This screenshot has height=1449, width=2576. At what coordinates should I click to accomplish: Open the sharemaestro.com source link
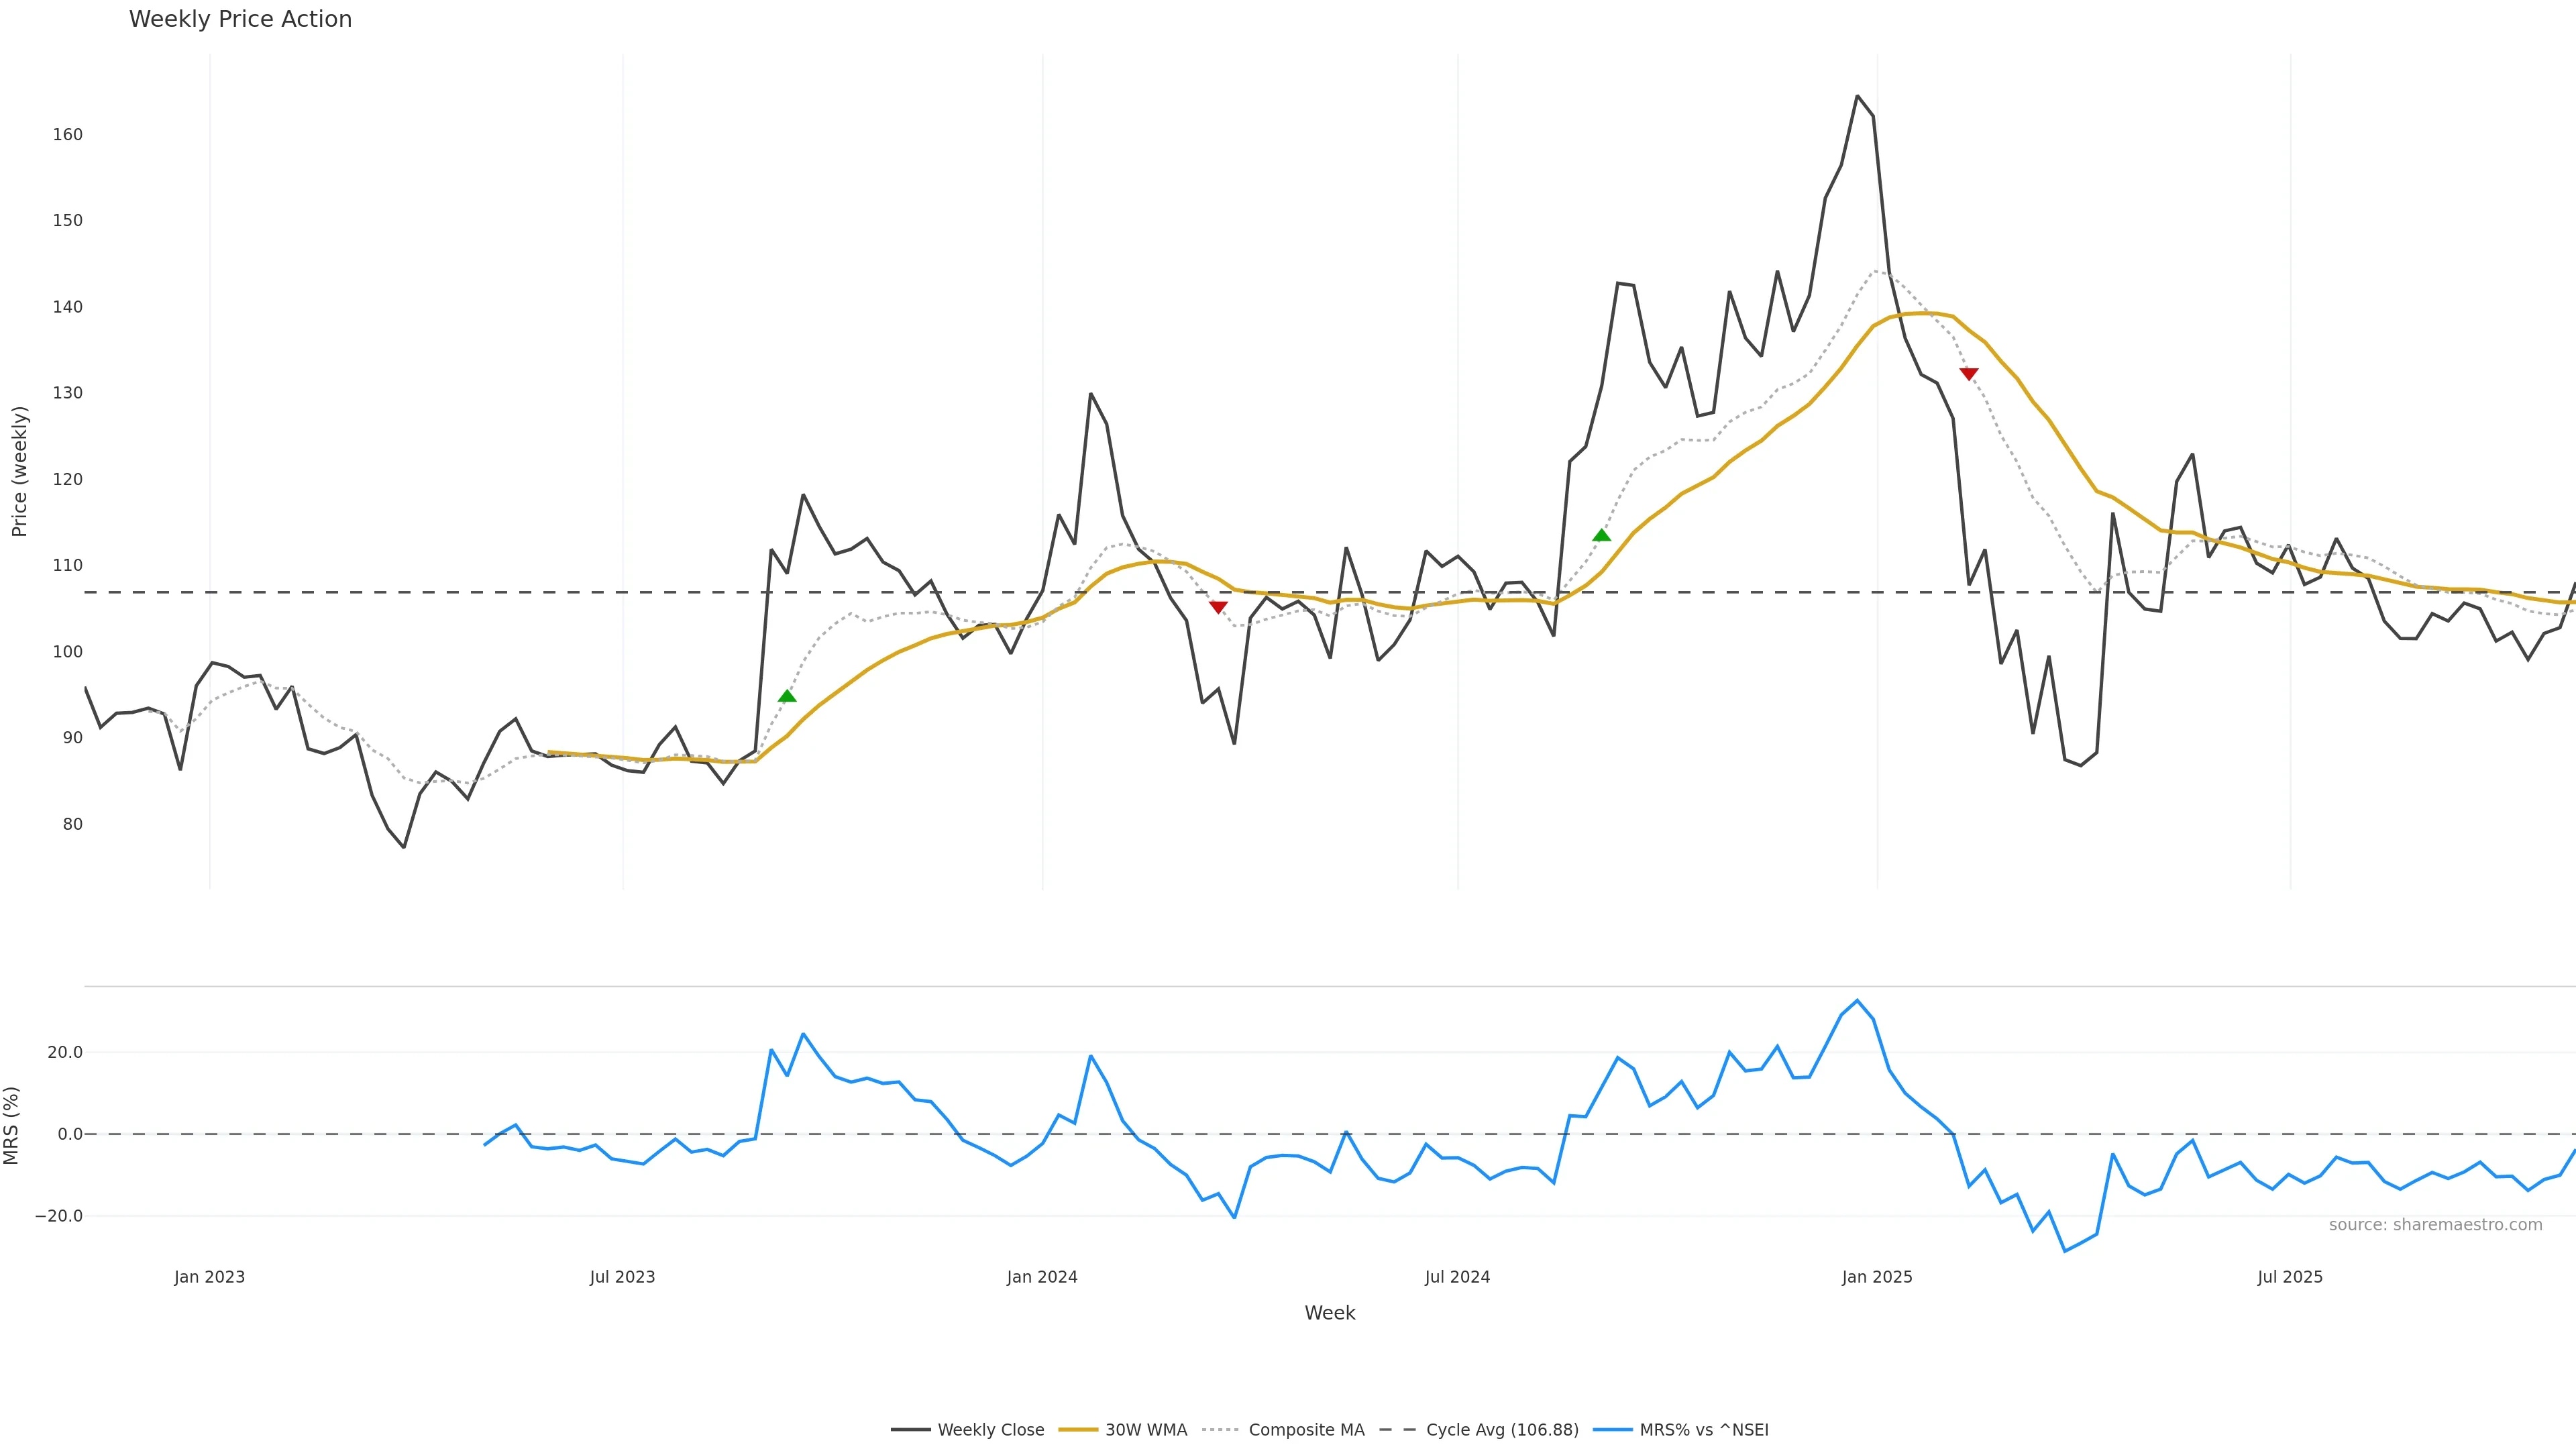tap(2435, 1225)
